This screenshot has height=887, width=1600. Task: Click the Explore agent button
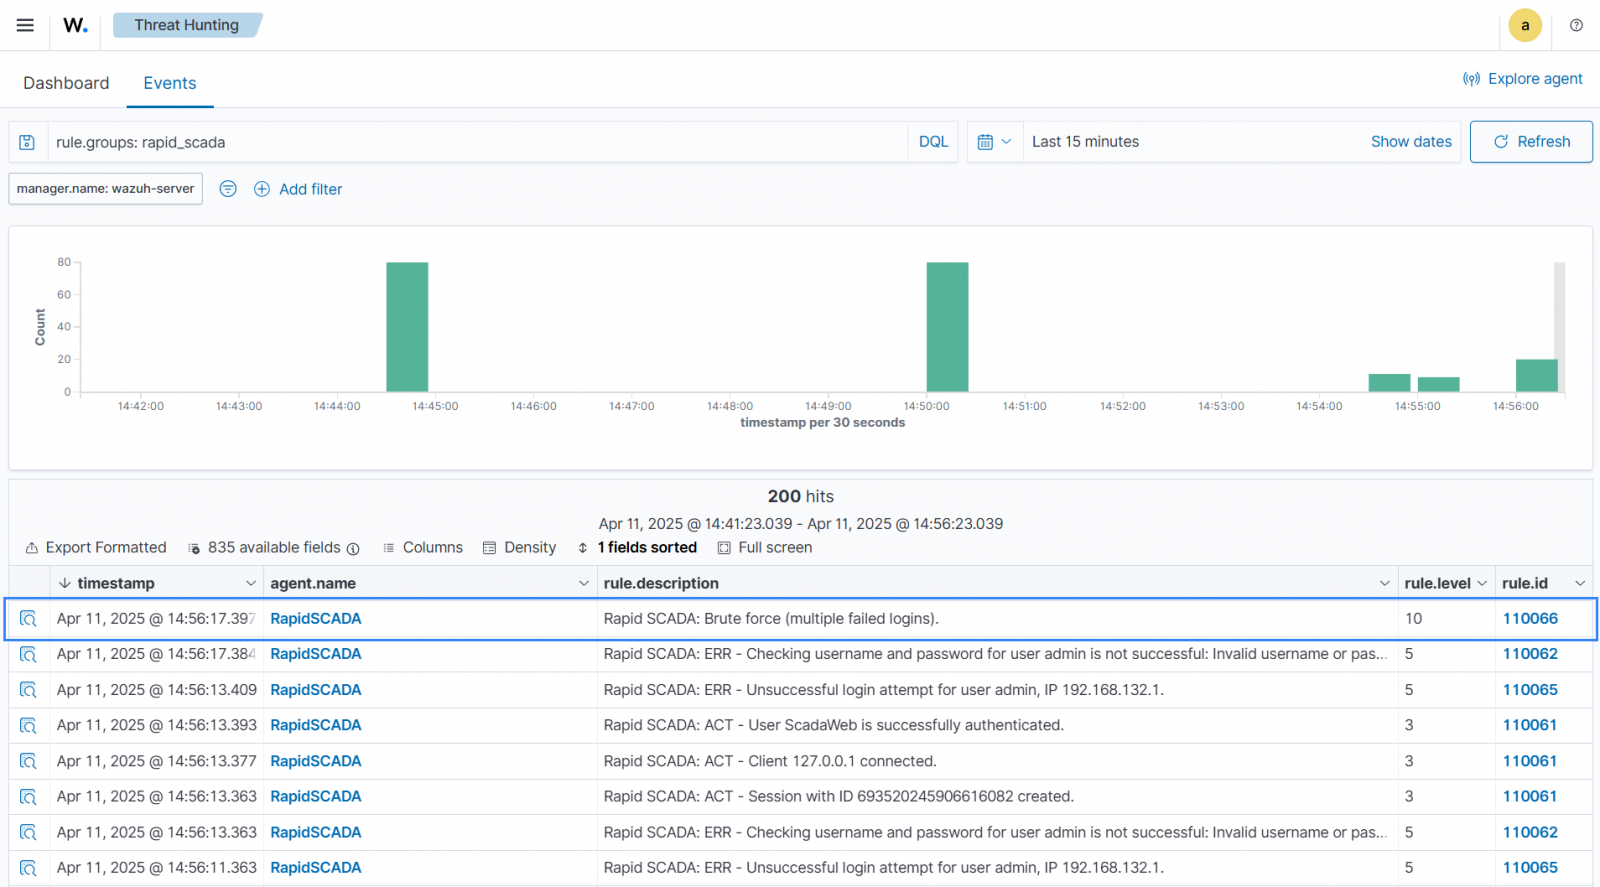(x=1522, y=79)
